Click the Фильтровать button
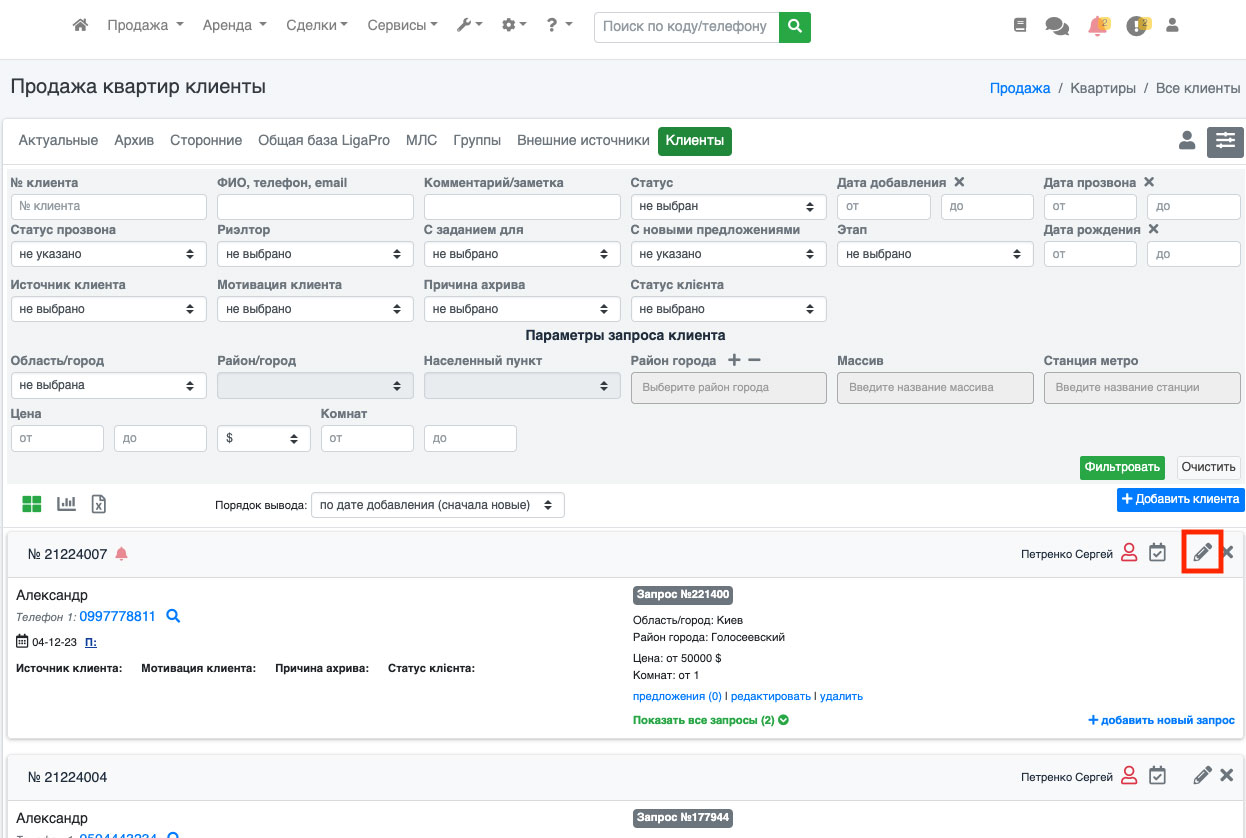 point(1122,467)
